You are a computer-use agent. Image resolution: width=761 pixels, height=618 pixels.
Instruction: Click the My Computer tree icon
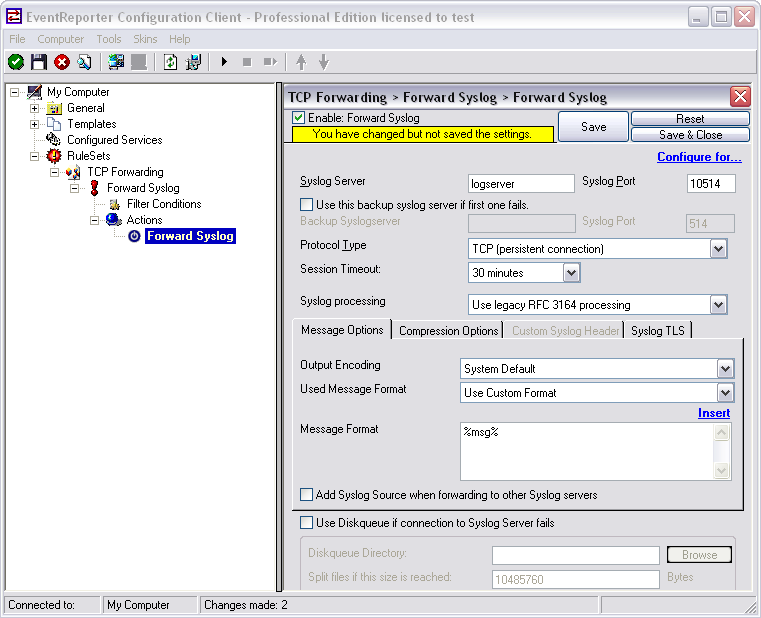pos(35,92)
